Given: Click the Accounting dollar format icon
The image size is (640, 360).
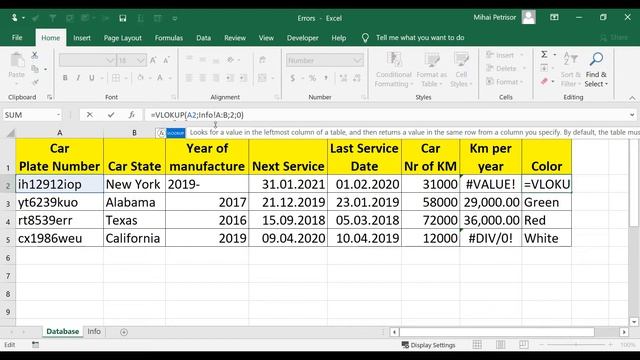Looking at the screenshot, I should pos(293,78).
